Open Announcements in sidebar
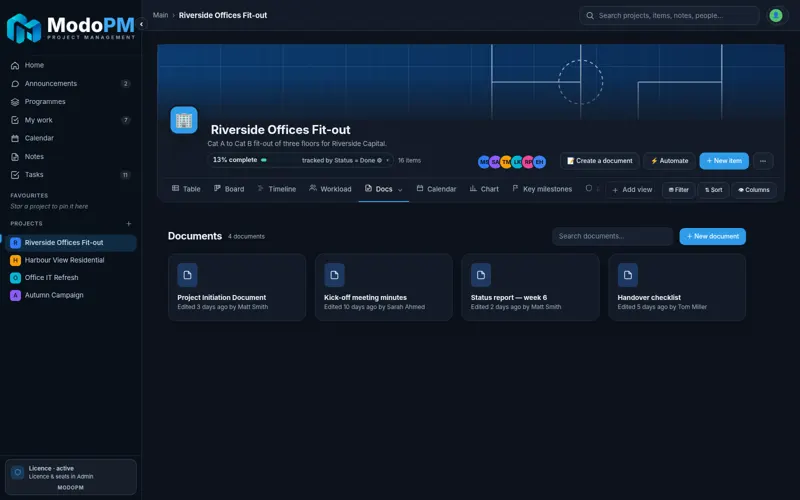Image resolution: width=800 pixels, height=500 pixels. coord(70,84)
